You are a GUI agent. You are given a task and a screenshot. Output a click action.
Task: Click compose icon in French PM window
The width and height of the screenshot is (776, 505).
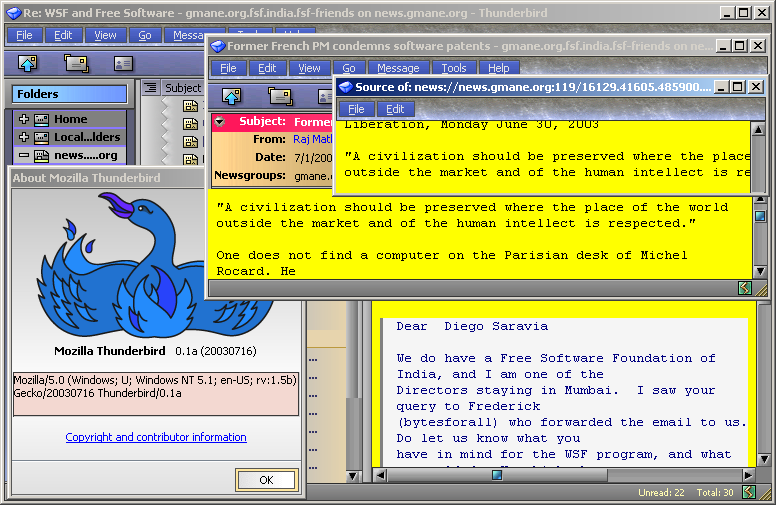(280, 96)
